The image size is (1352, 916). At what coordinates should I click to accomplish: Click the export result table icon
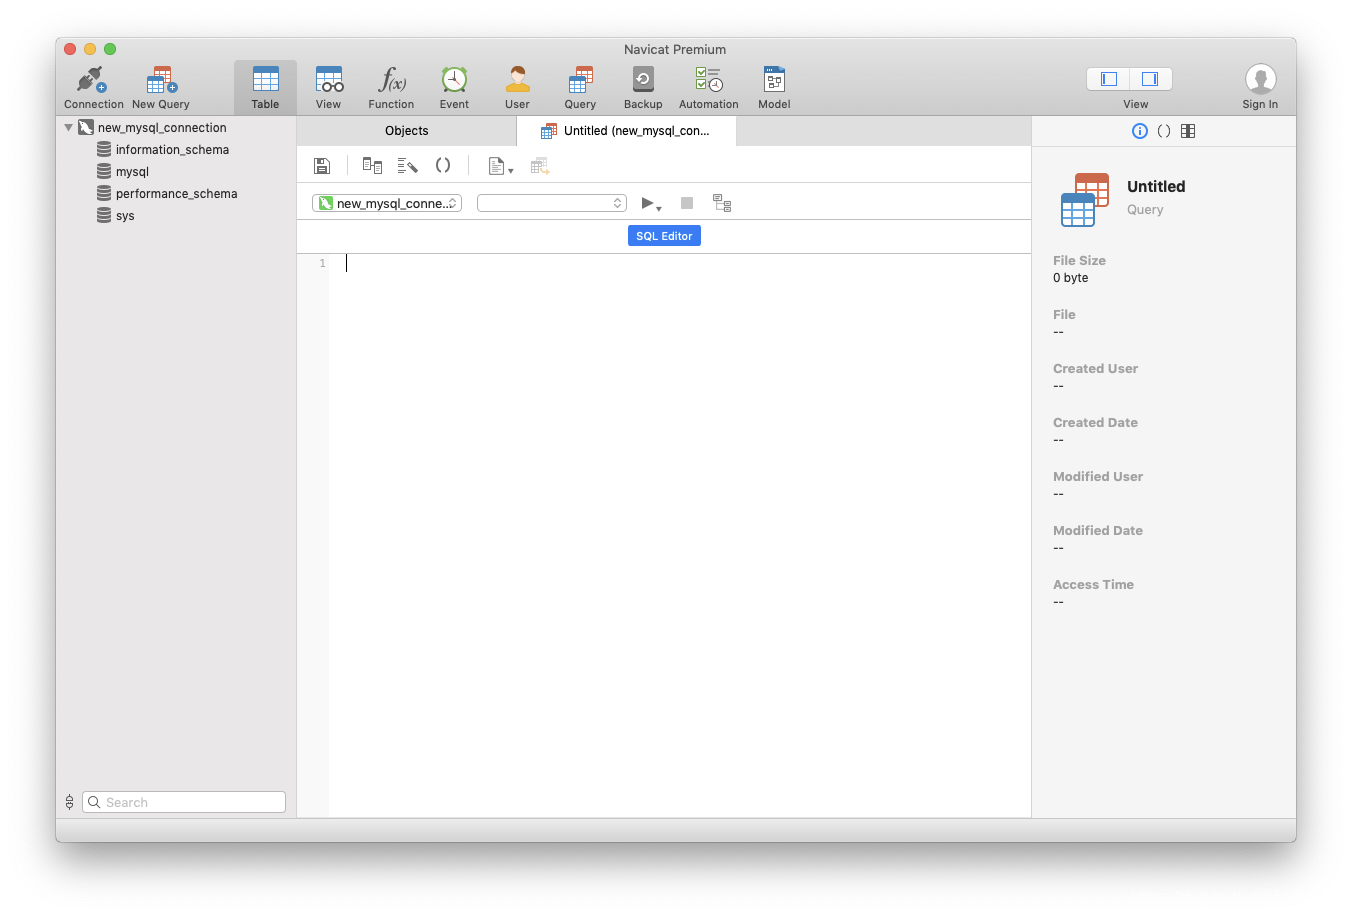pyautogui.click(x=540, y=166)
